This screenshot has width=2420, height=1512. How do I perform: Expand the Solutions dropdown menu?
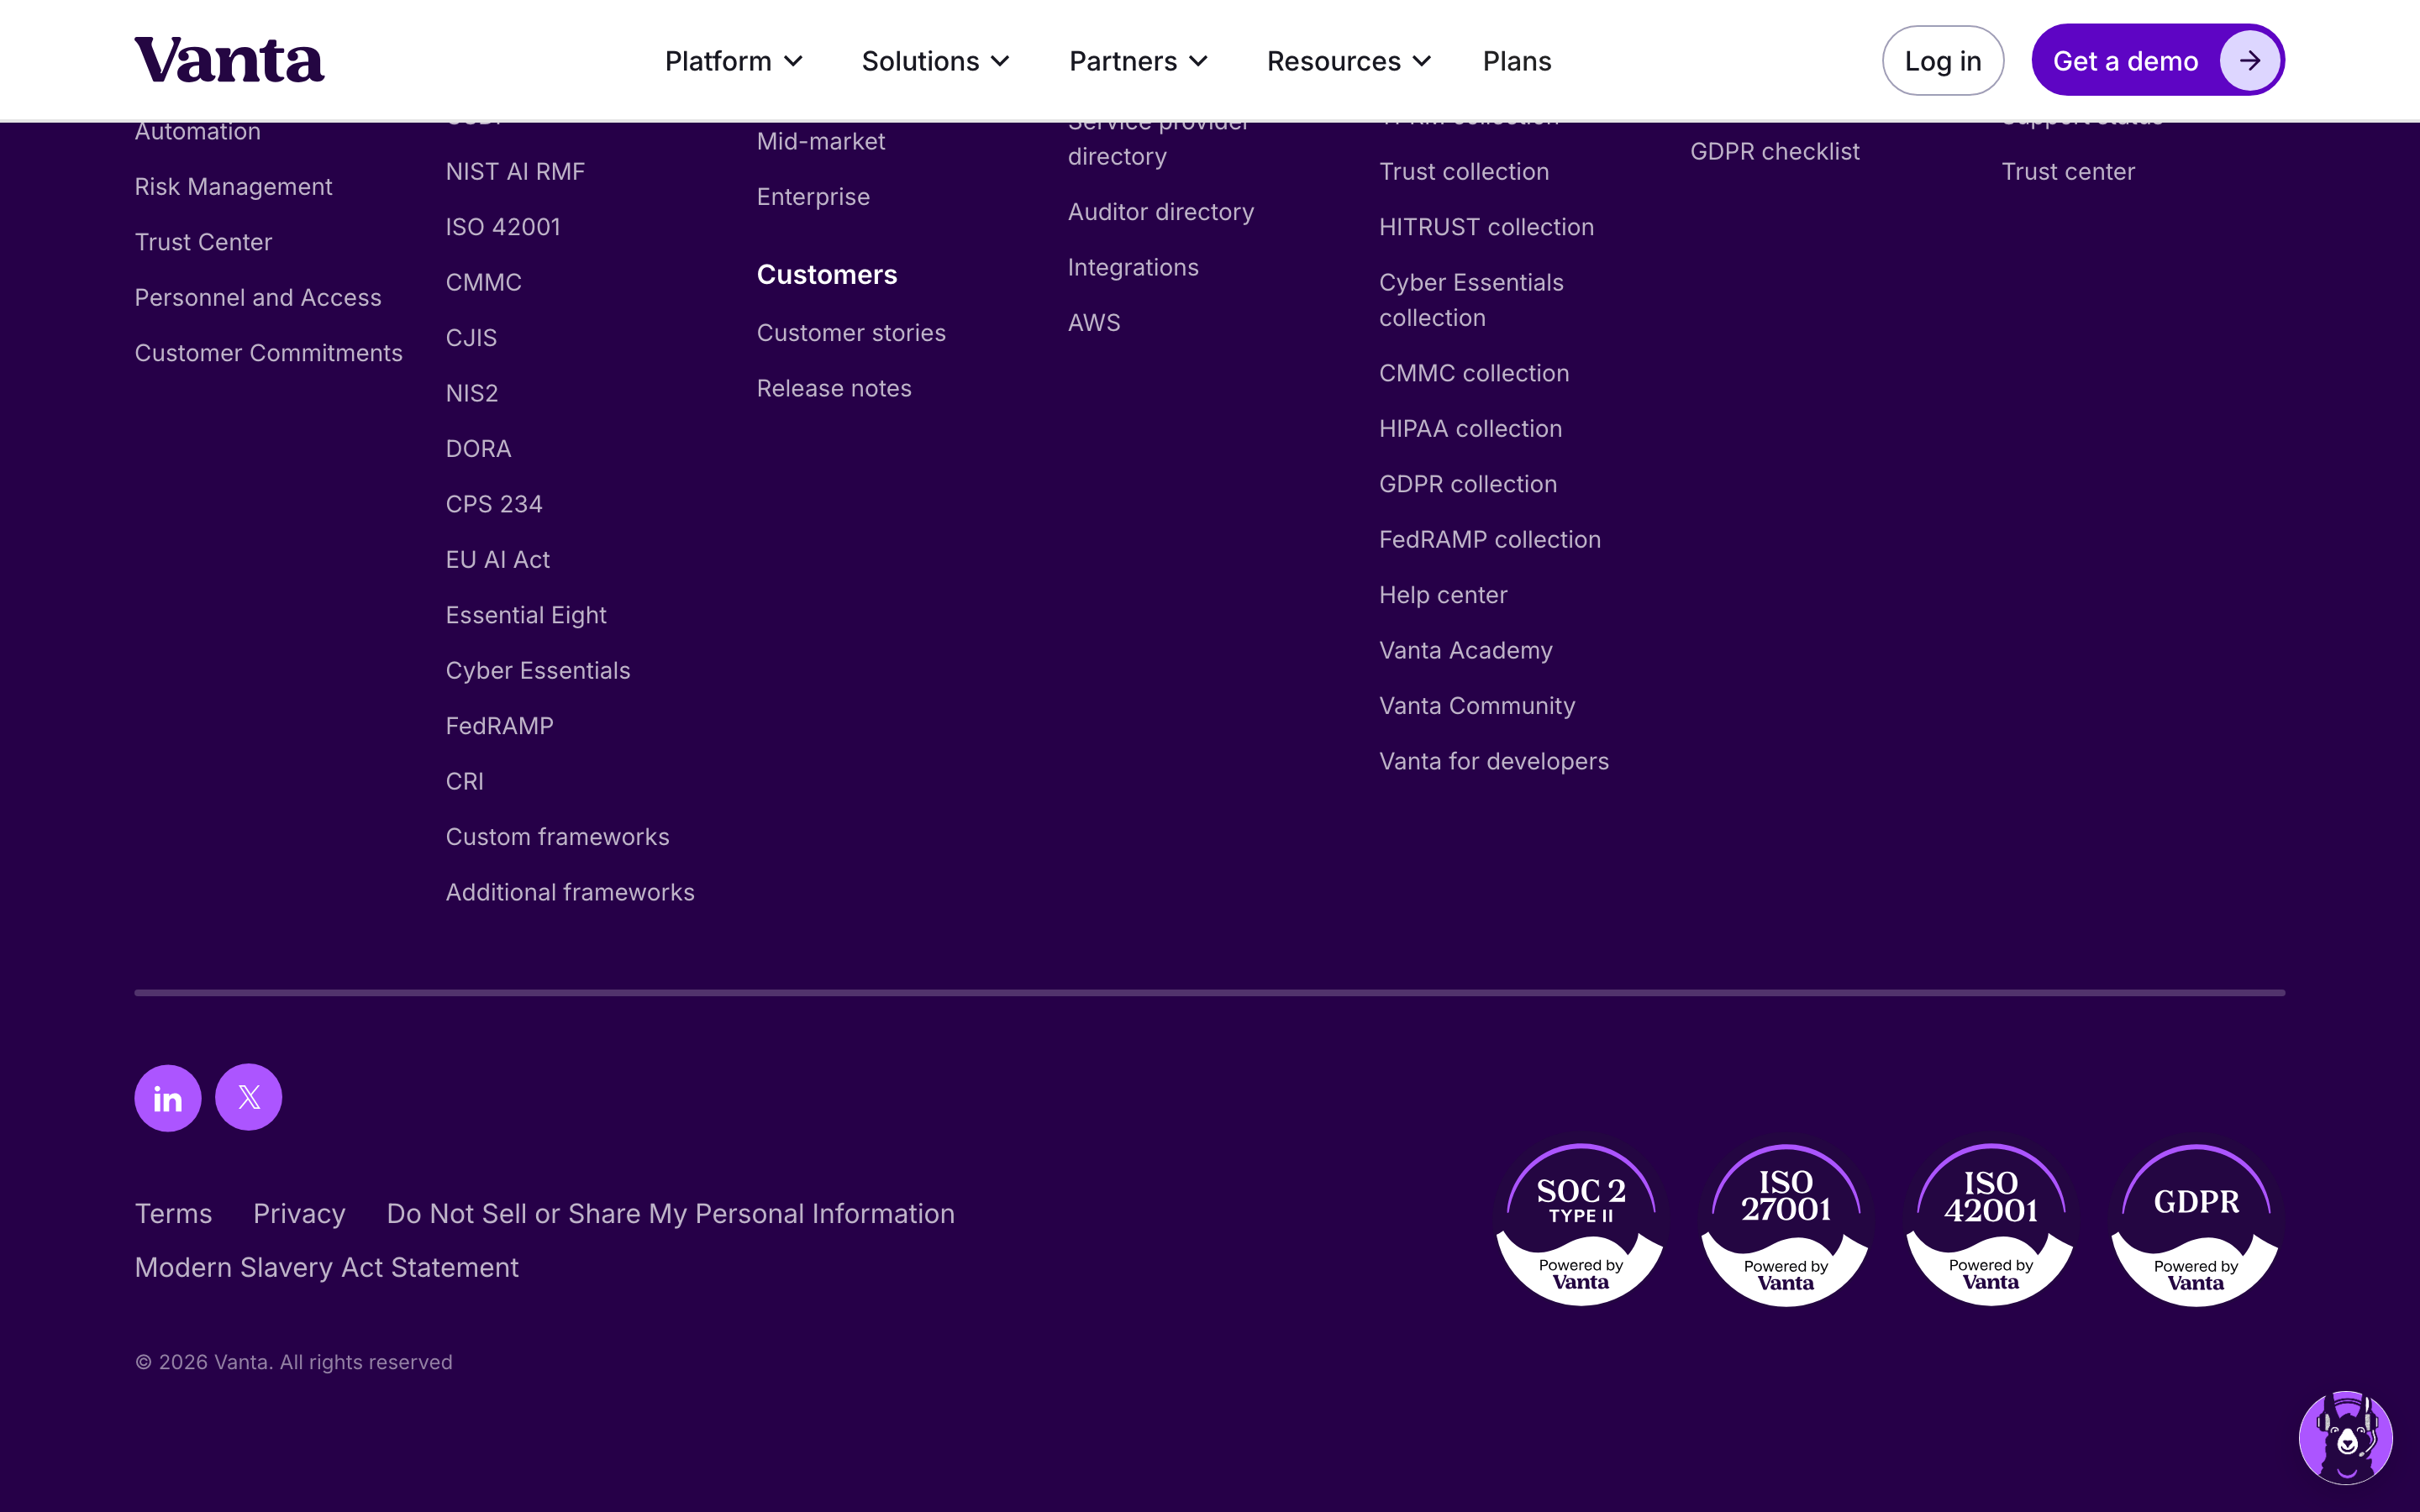(x=936, y=61)
